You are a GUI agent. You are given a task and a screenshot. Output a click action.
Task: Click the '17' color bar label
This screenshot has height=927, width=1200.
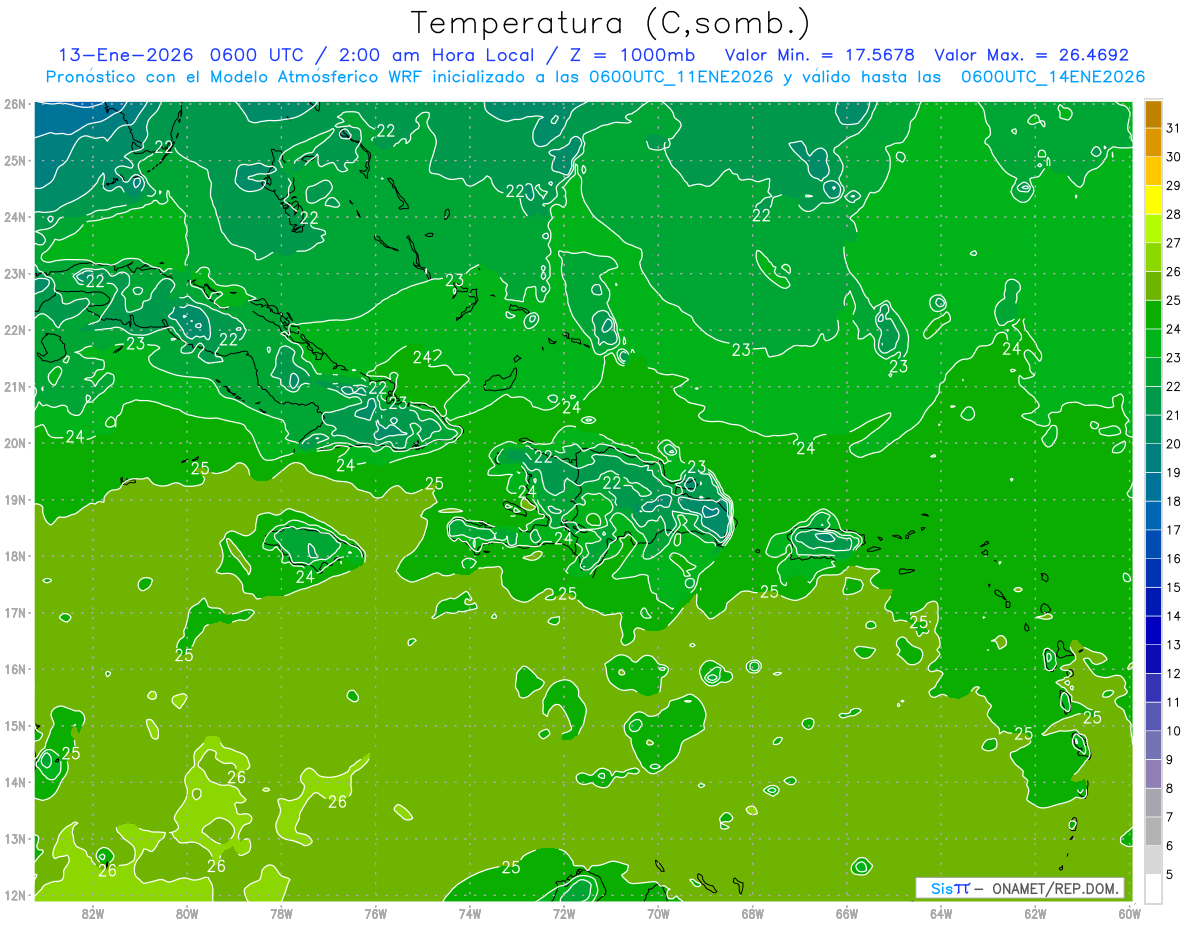coord(1173,530)
